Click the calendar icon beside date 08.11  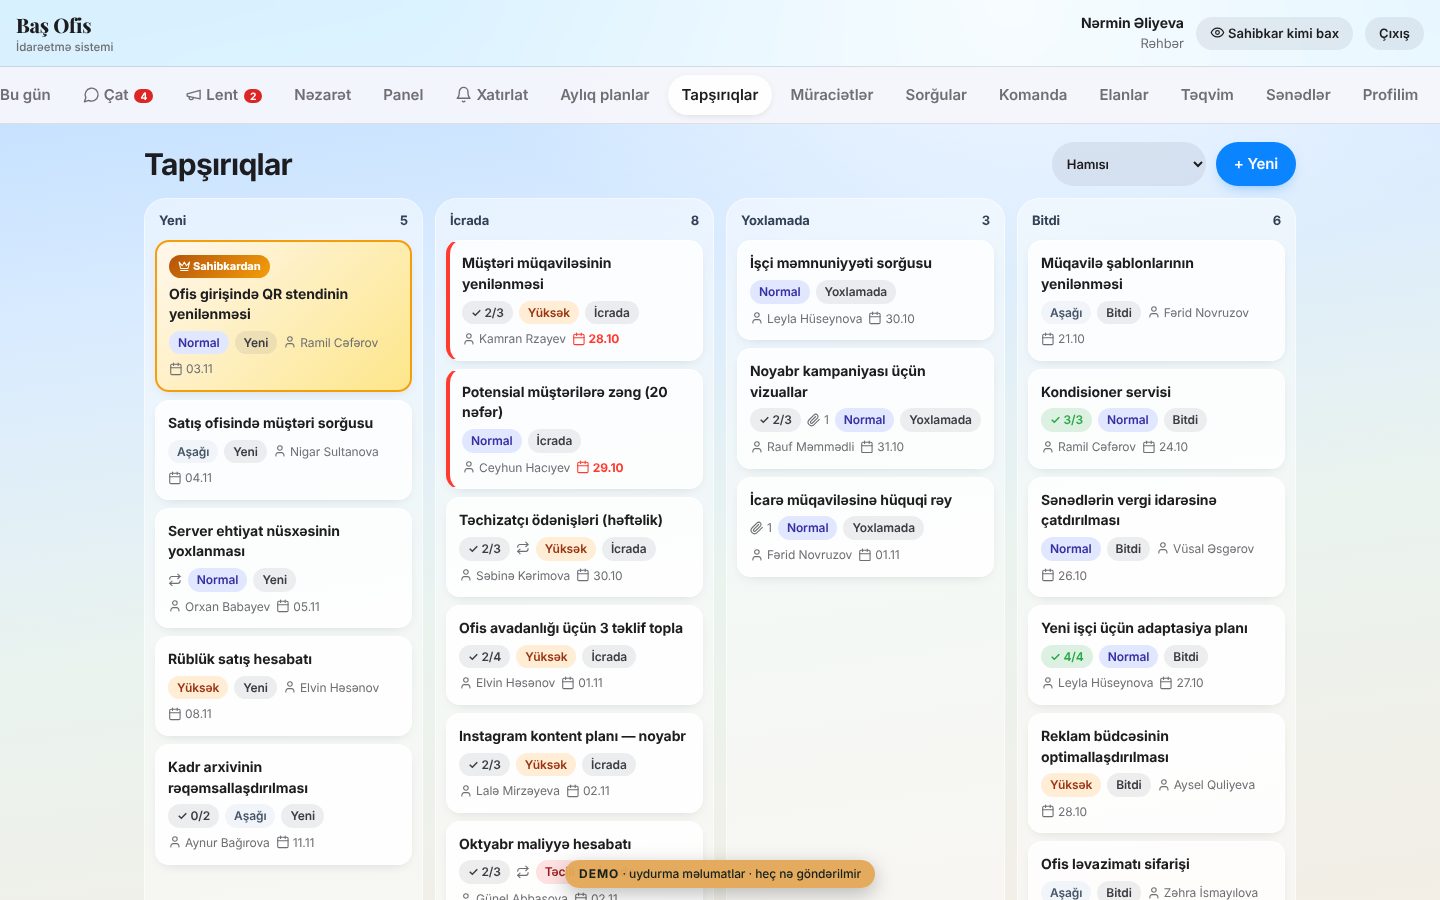175,714
